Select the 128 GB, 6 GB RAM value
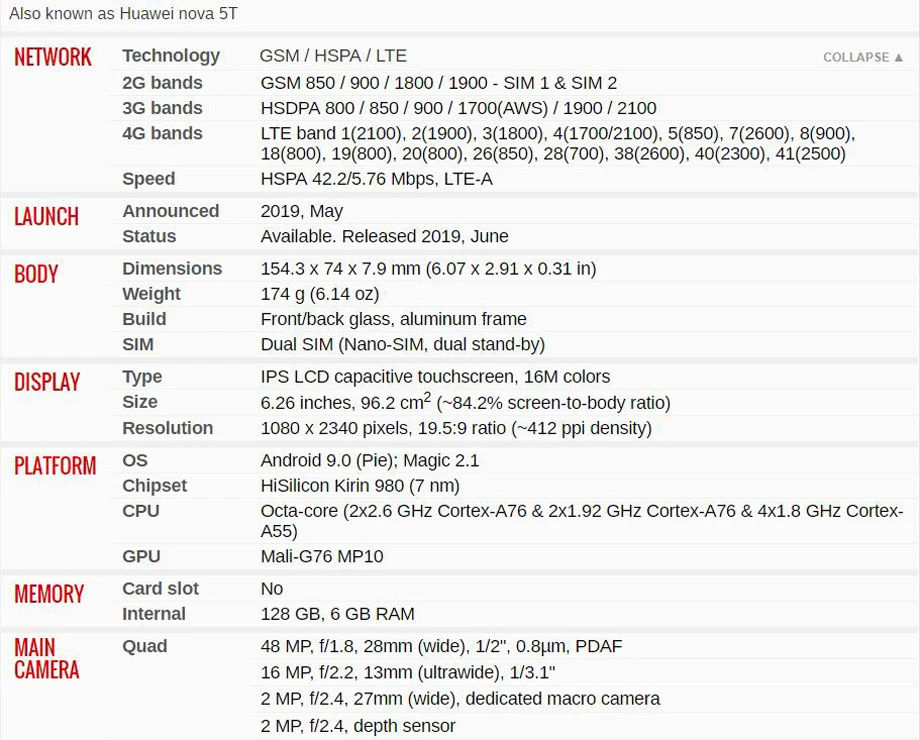Viewport: 920px width, 740px height. 337,614
